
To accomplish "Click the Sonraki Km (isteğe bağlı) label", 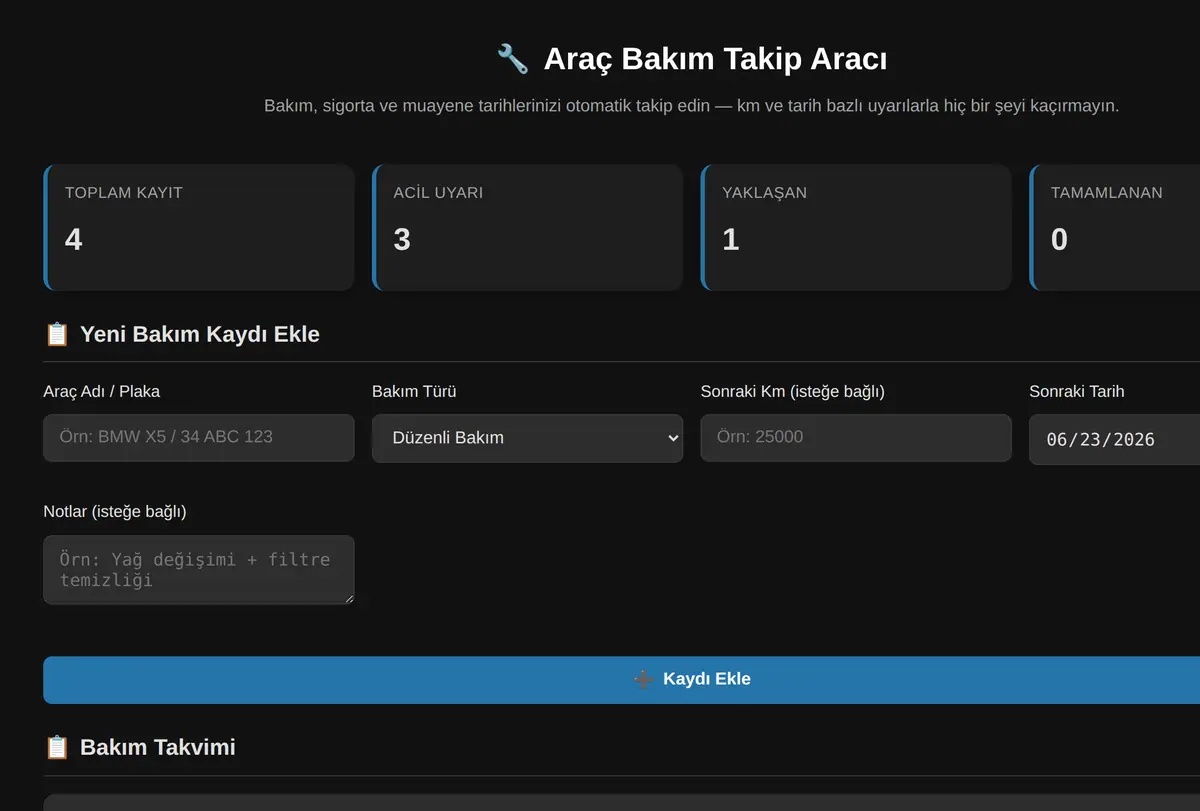I will click(793, 391).
